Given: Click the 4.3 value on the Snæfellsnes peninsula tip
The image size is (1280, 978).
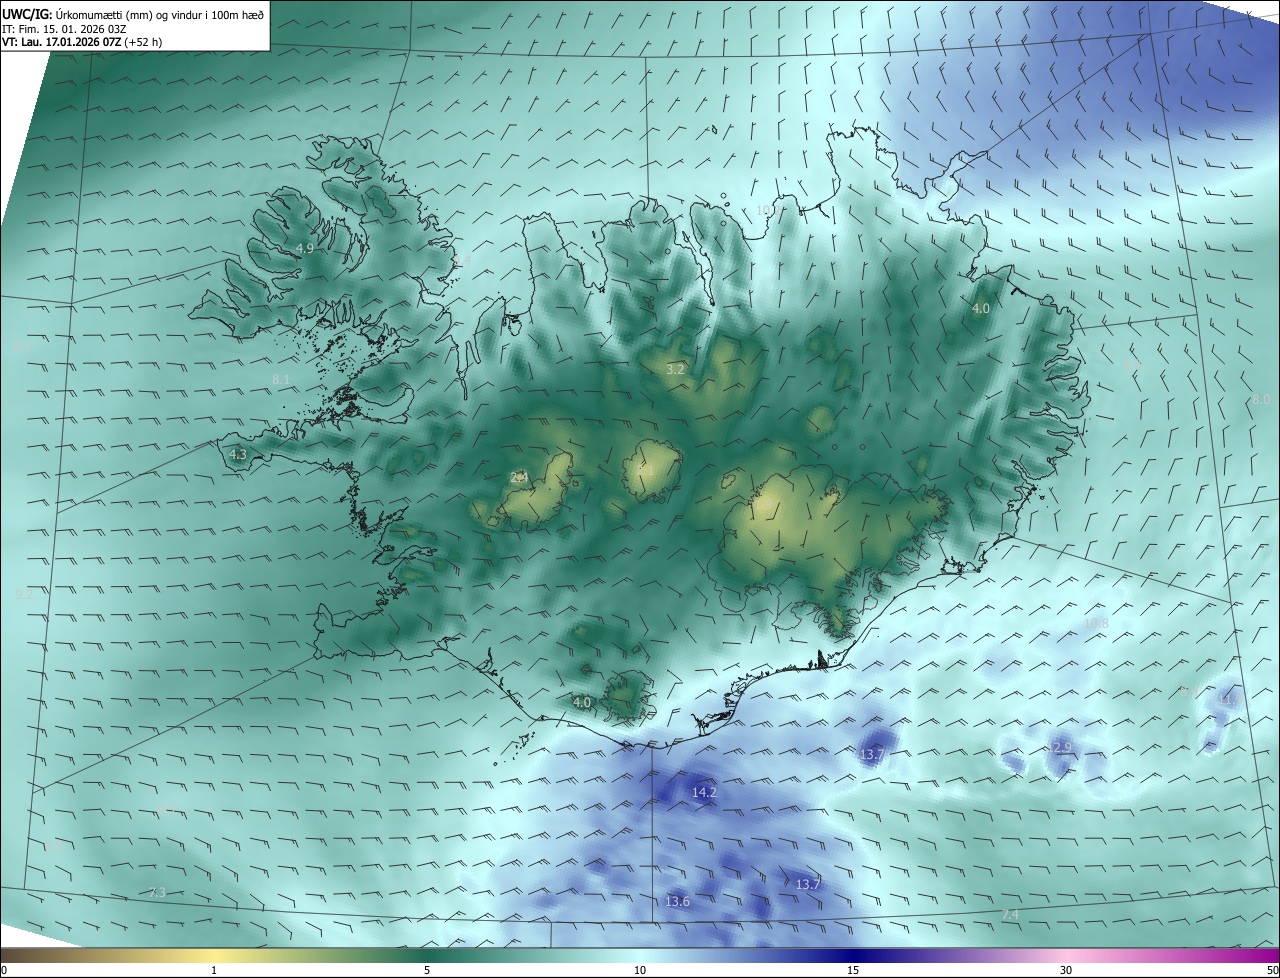Looking at the screenshot, I should (x=238, y=455).
